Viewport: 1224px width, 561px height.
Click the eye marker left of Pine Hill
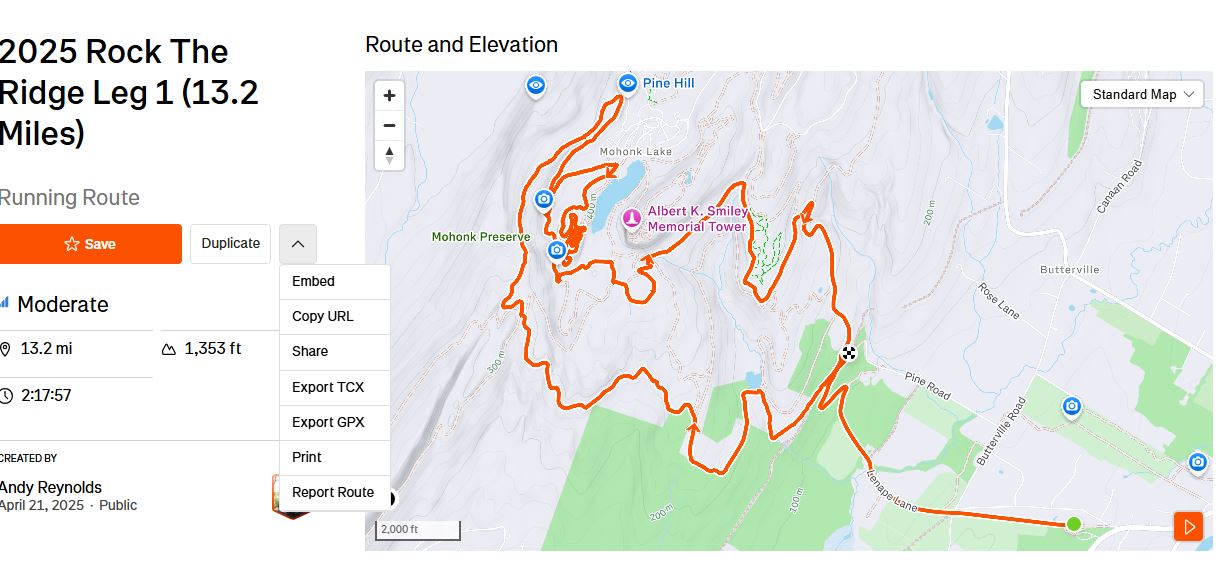pos(537,86)
